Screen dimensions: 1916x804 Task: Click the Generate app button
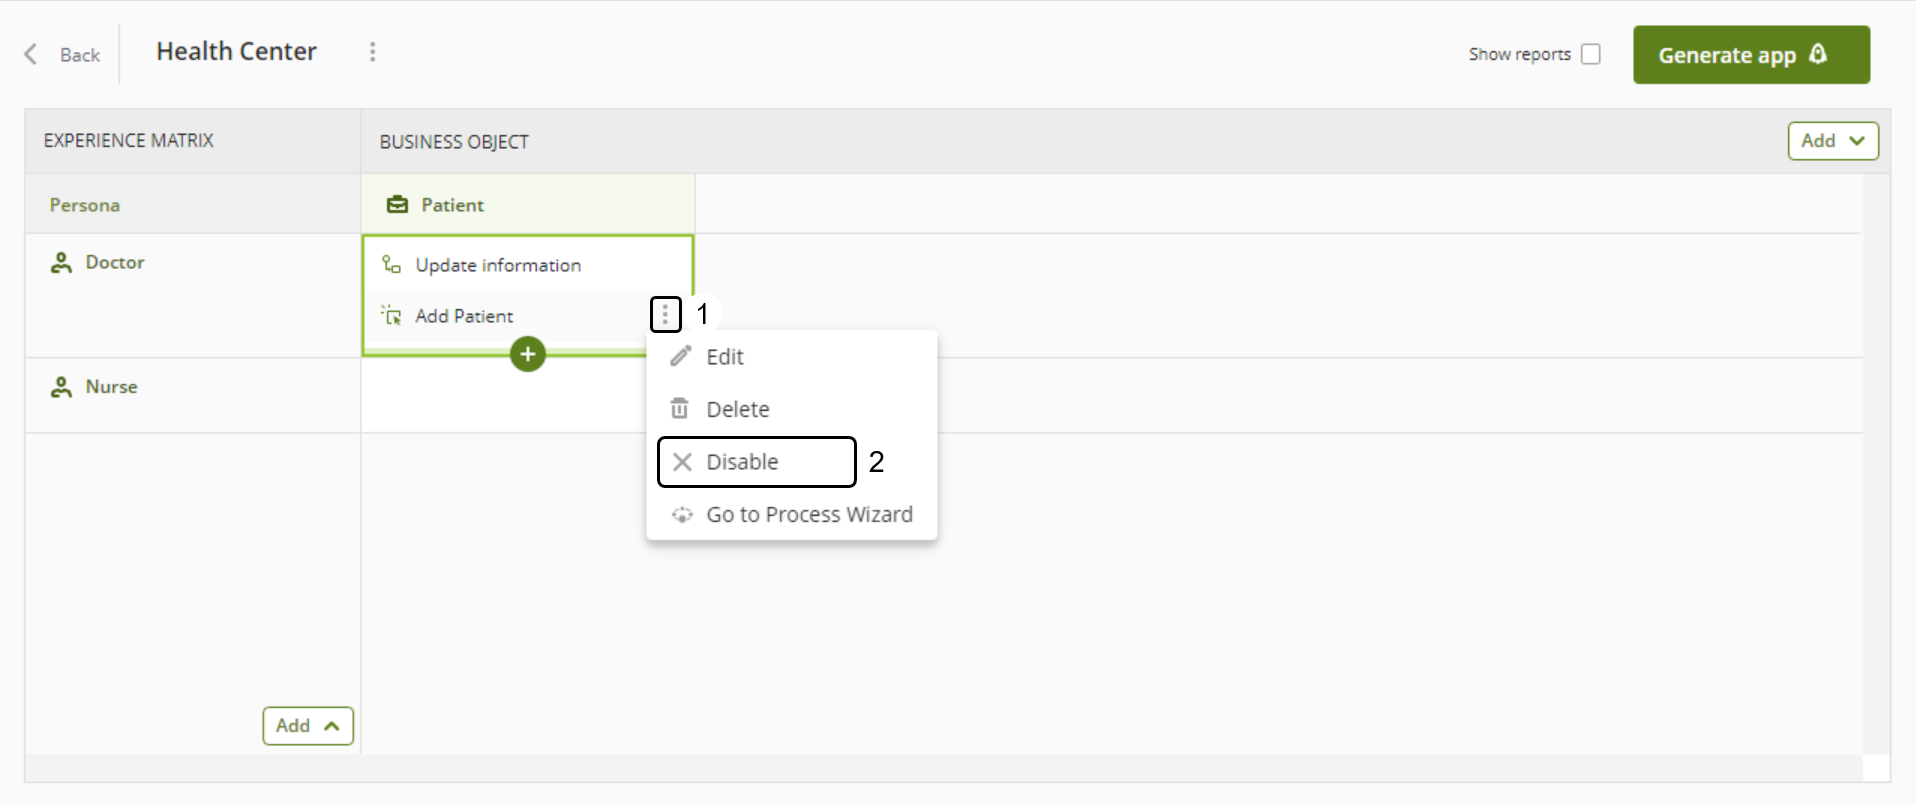click(x=1750, y=55)
